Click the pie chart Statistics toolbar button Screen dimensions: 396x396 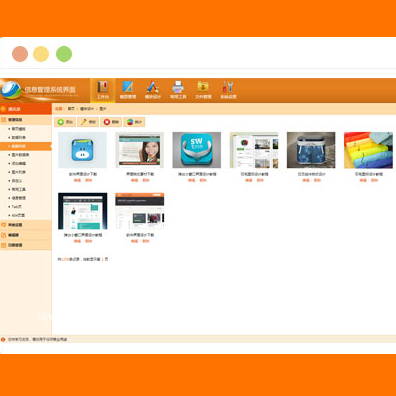point(134,122)
